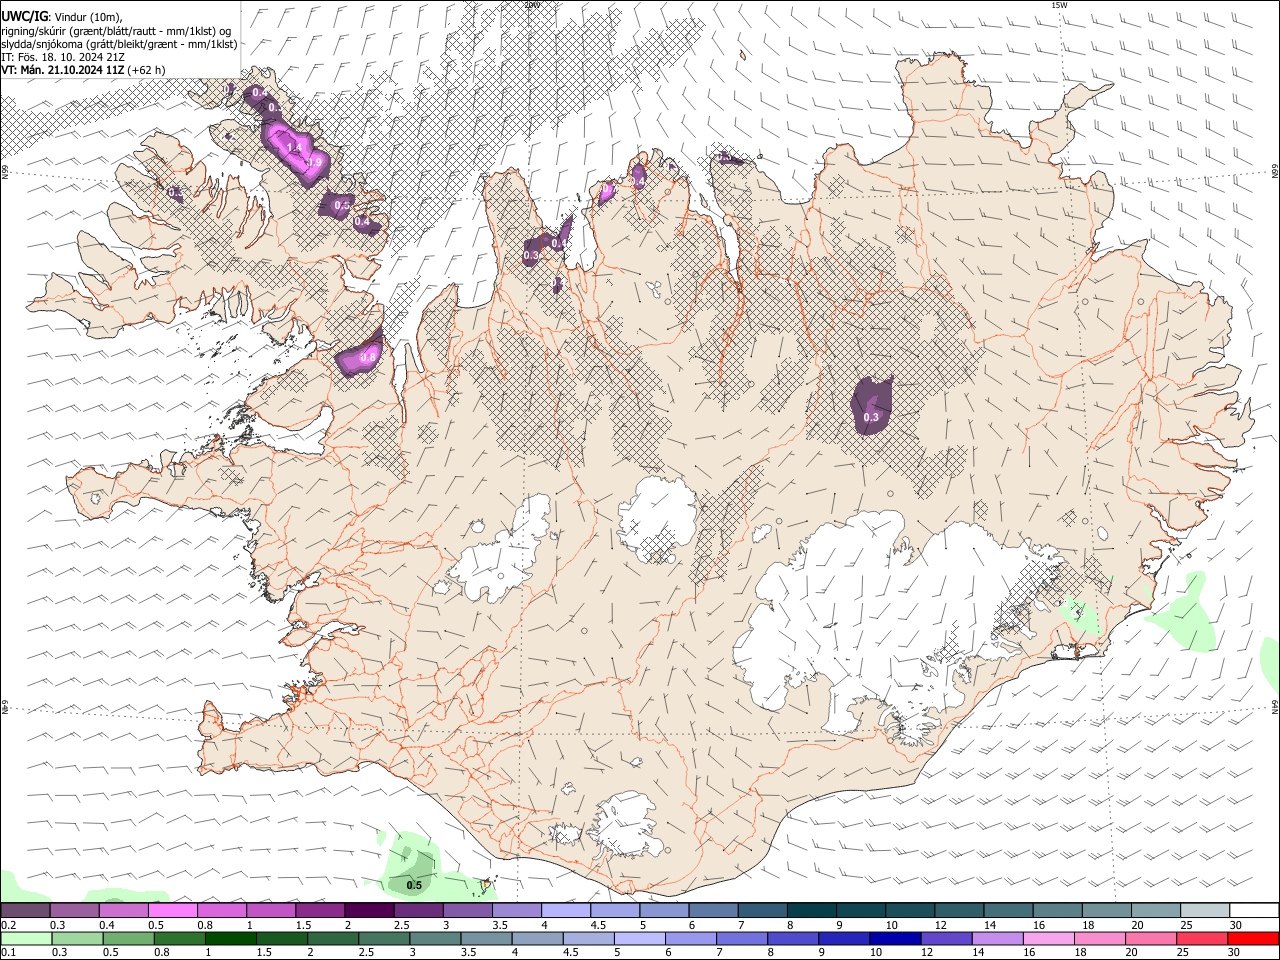This screenshot has height=960, width=1280.
Task: Select the darkest green 1 swatch in the lower scale
Action: (230, 939)
